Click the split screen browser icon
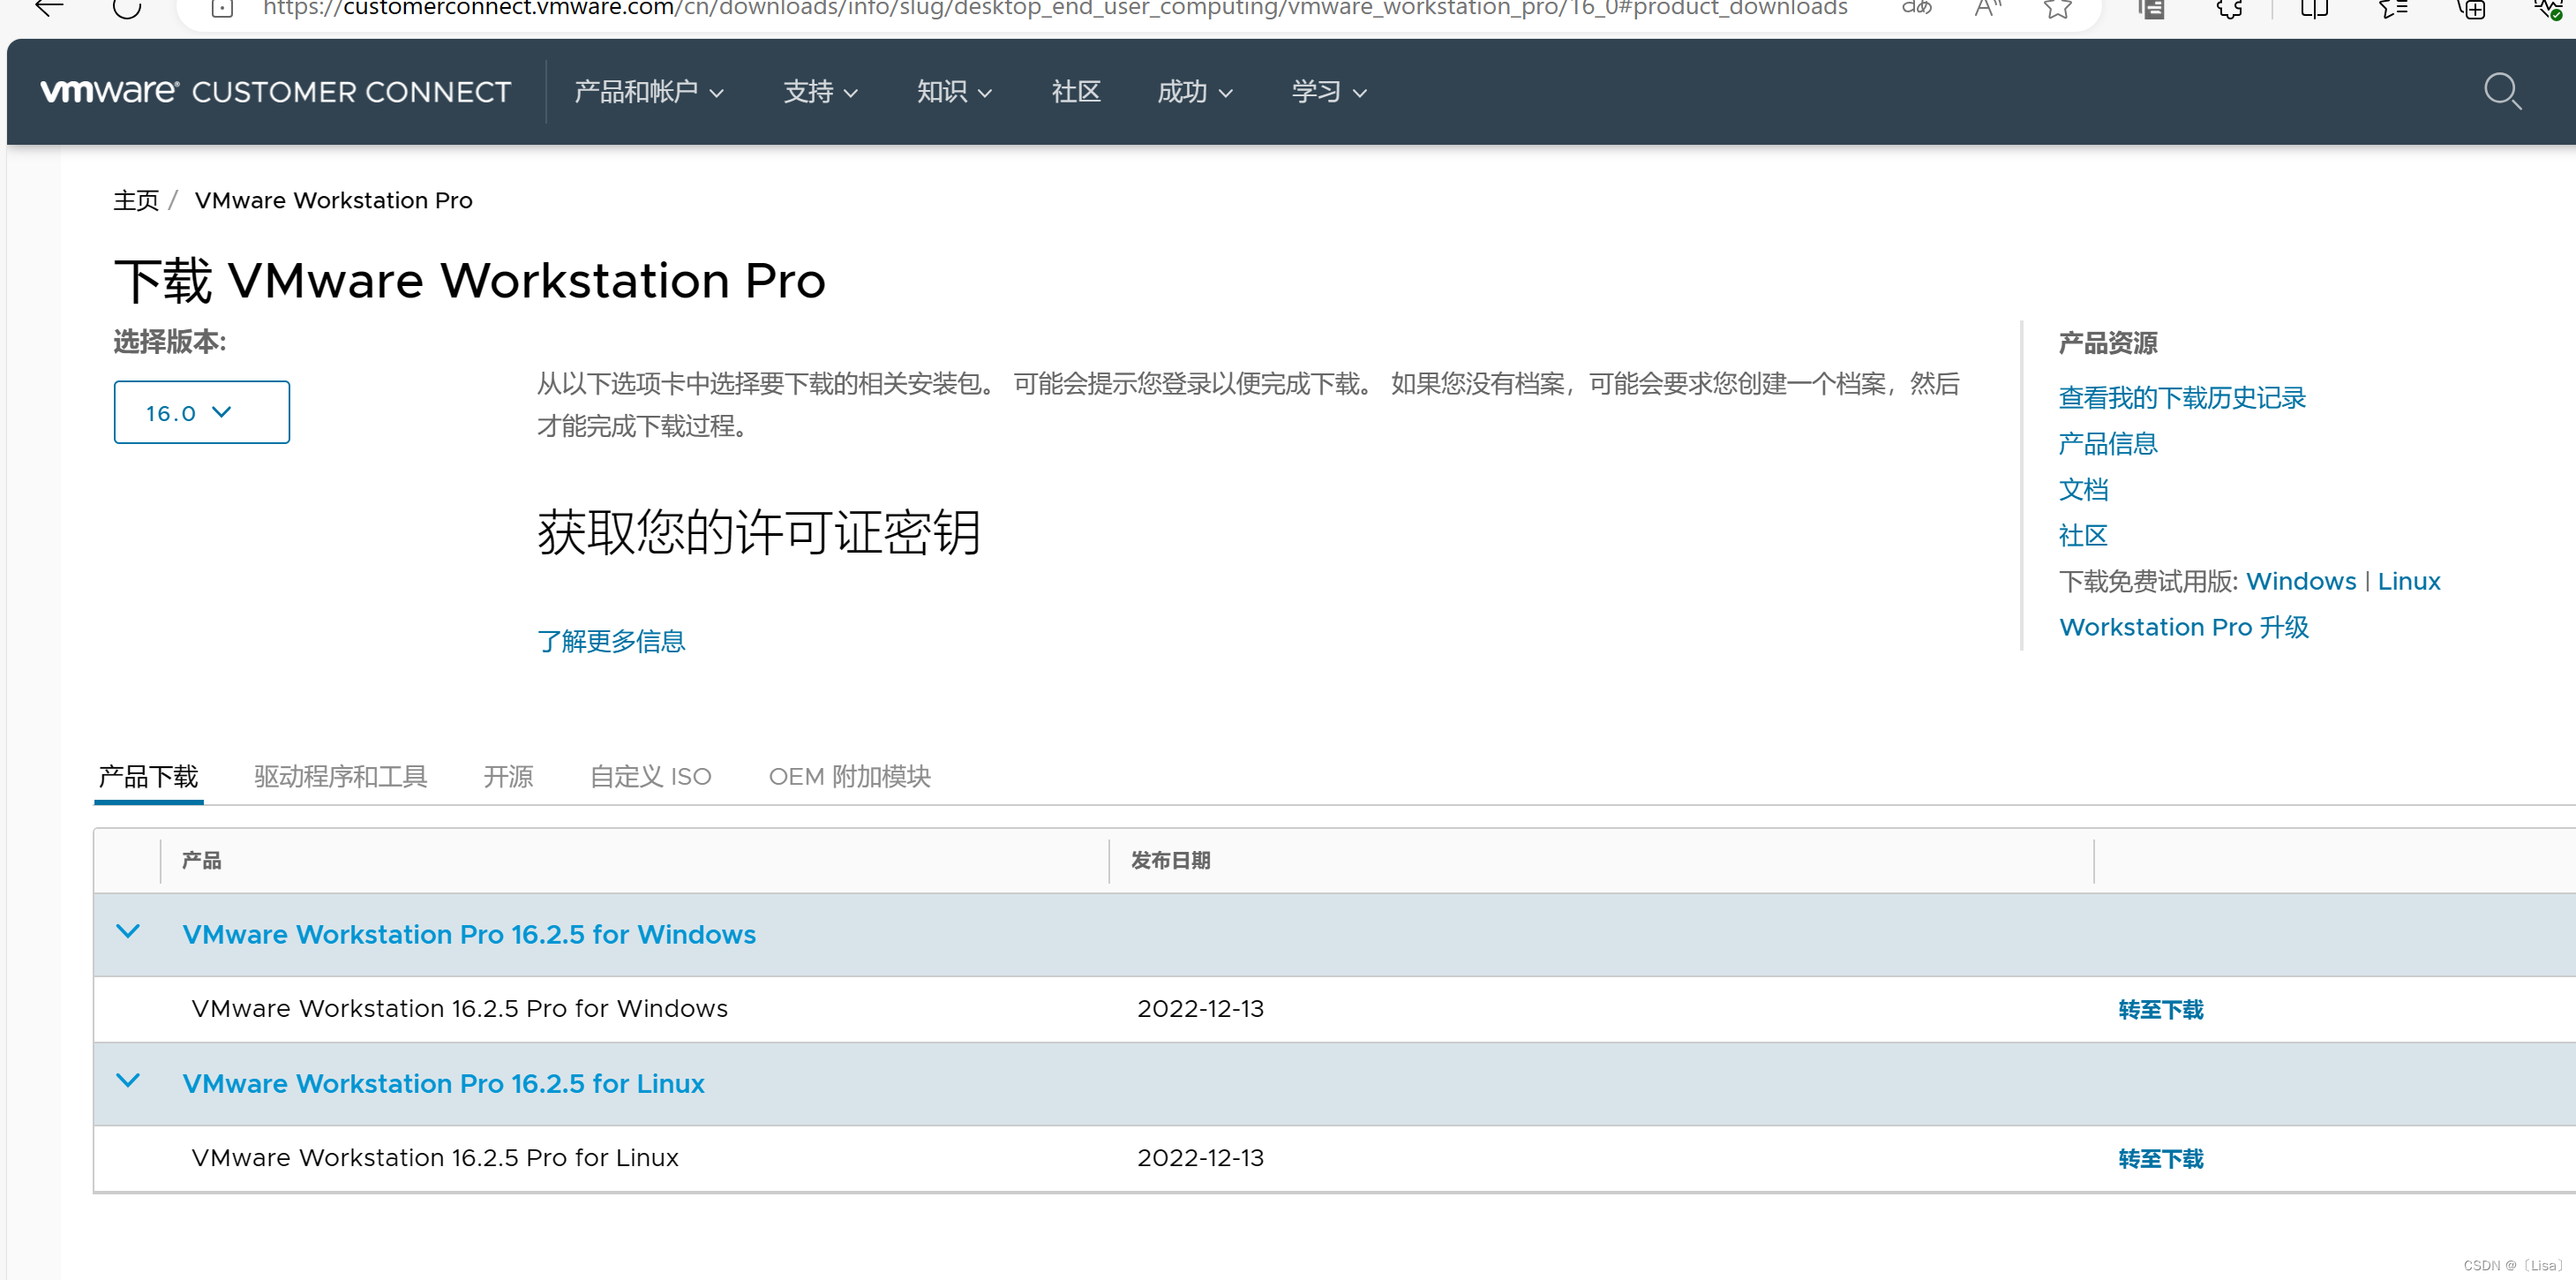Viewport: 2576px width, 1280px height. point(2314,9)
